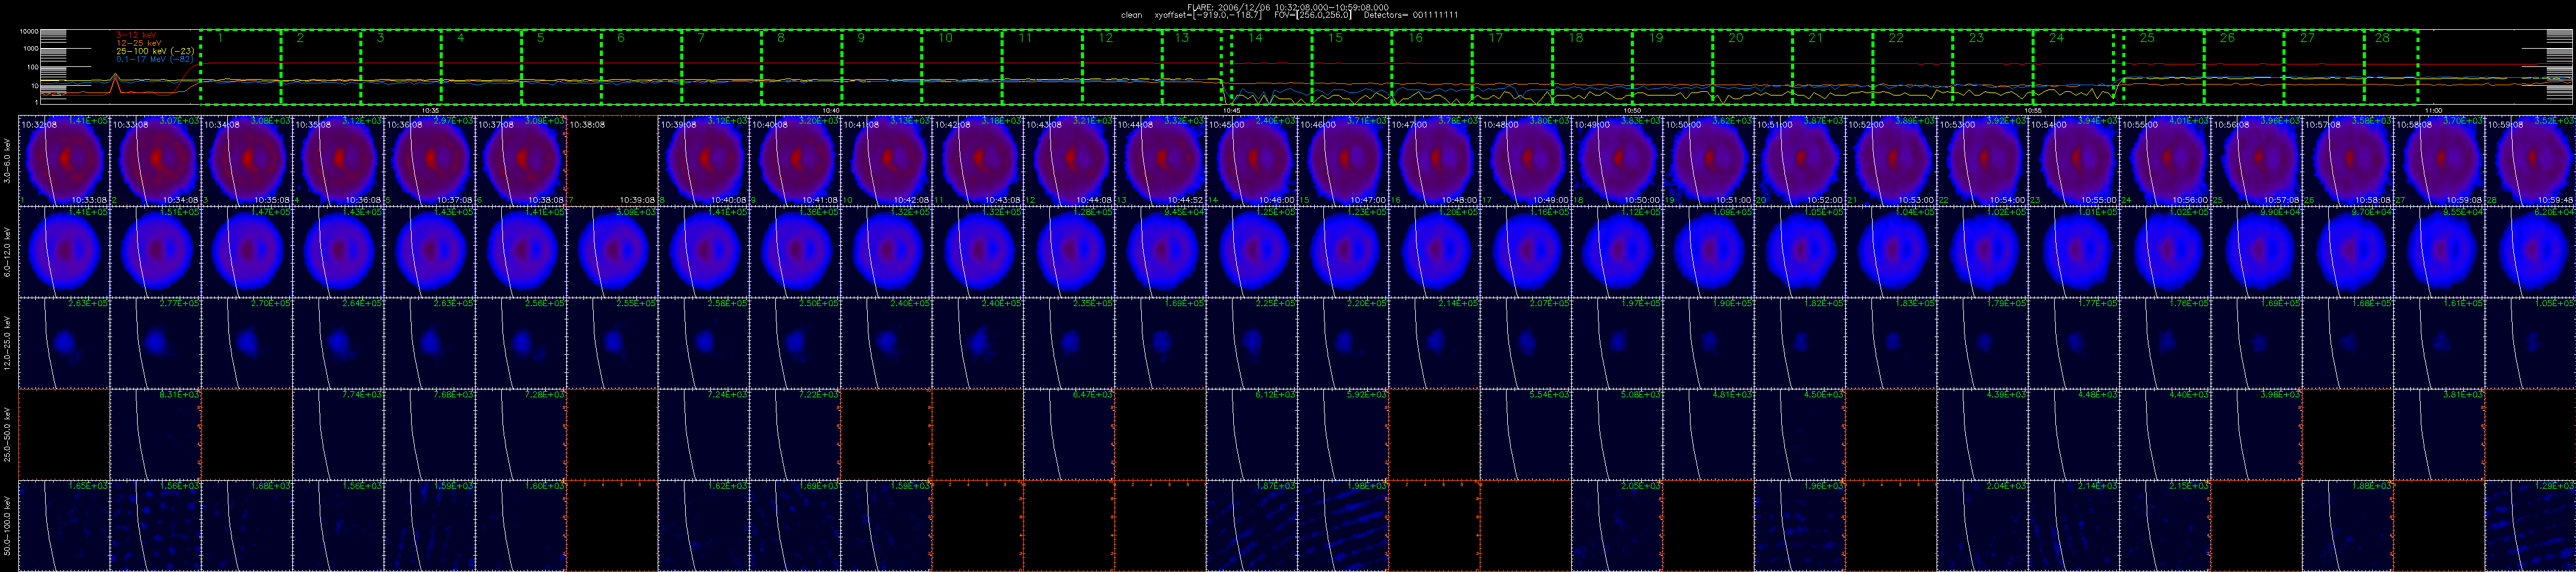Image resolution: width=2576 pixels, height=572 pixels.
Task: Open the 6-12 keV image with peak 1.36E+05
Action: coord(795,252)
